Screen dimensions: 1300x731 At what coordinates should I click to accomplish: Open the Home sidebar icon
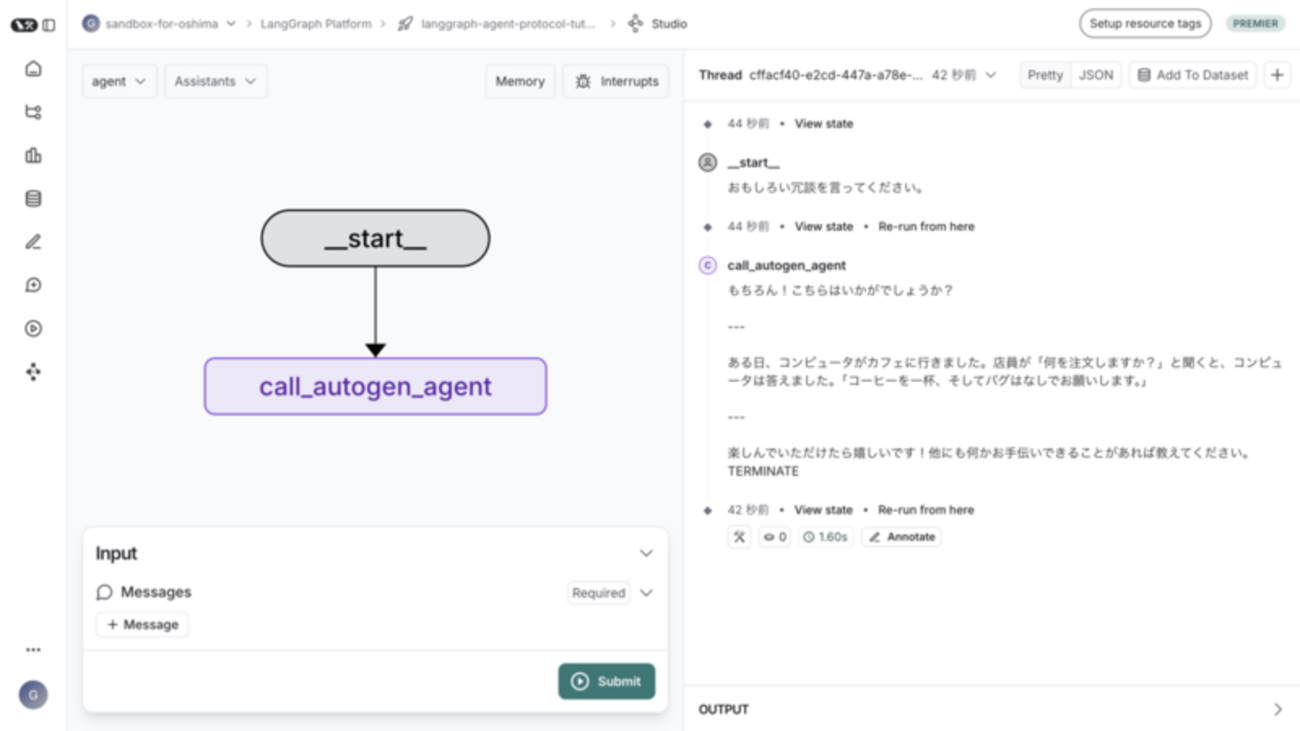[x=33, y=69]
